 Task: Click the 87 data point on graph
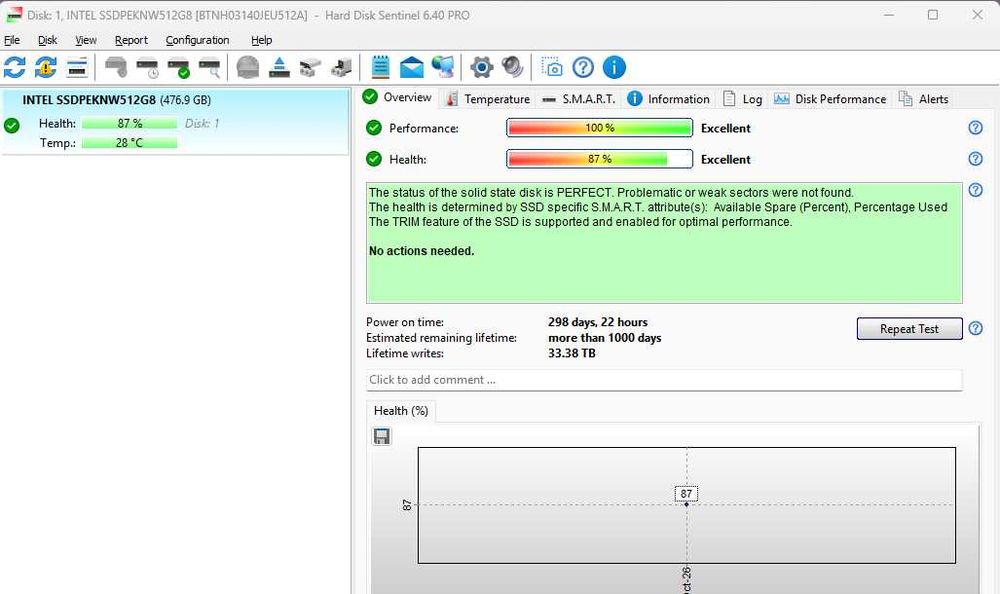686,504
